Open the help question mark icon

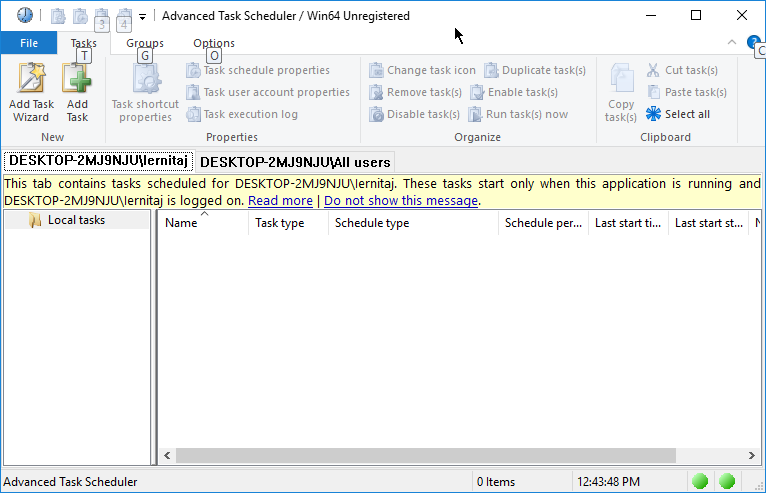(x=753, y=42)
